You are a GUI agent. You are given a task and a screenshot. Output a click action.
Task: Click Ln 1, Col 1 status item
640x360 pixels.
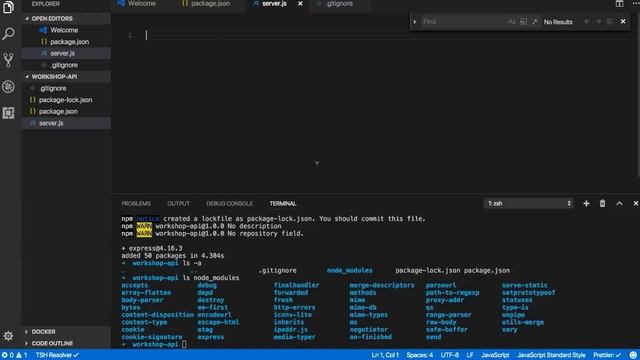pyautogui.click(x=385, y=355)
